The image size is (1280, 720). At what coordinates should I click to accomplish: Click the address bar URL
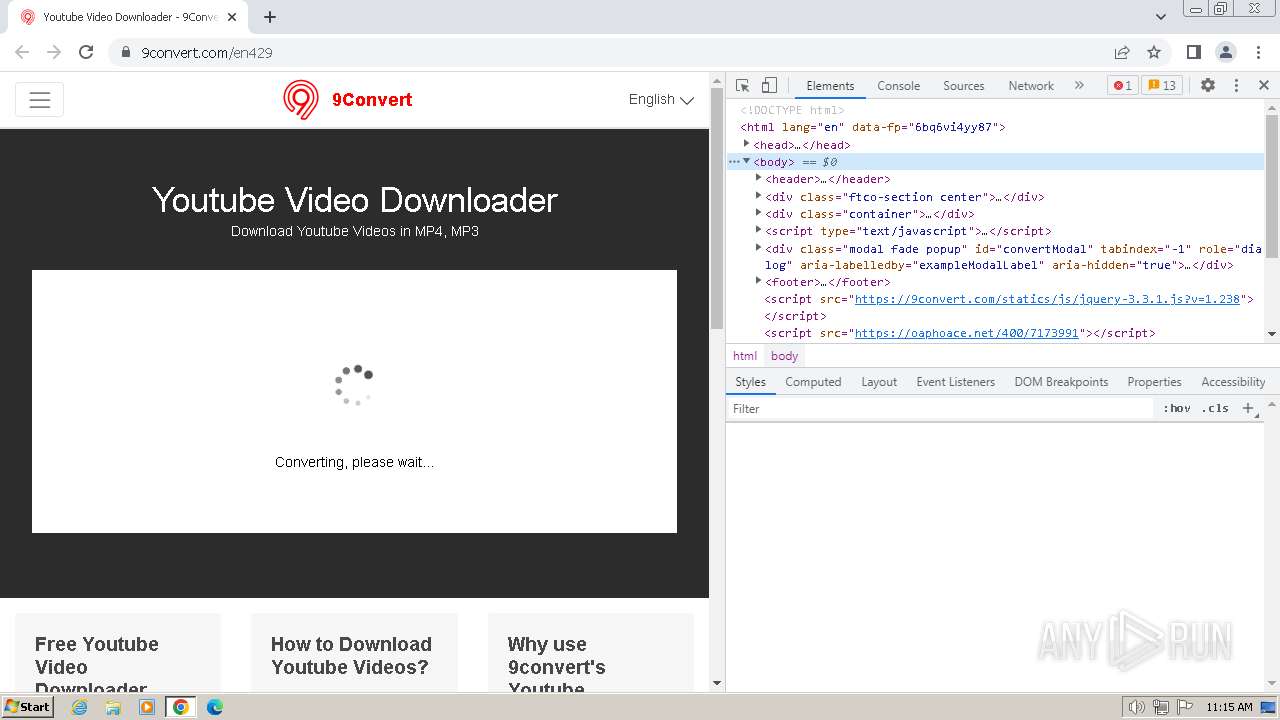tap(207, 53)
